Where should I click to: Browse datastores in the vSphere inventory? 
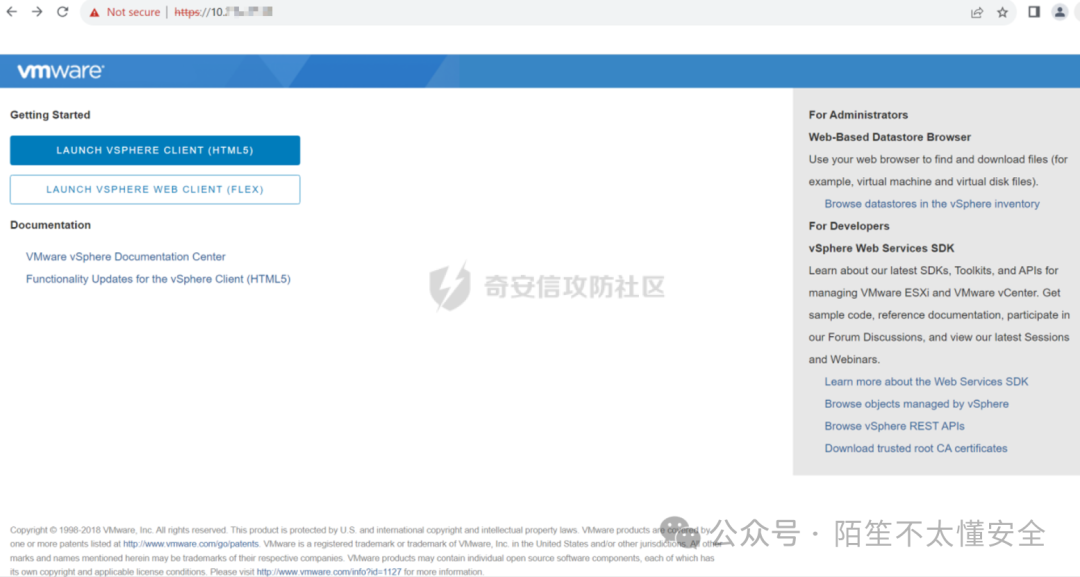point(932,204)
